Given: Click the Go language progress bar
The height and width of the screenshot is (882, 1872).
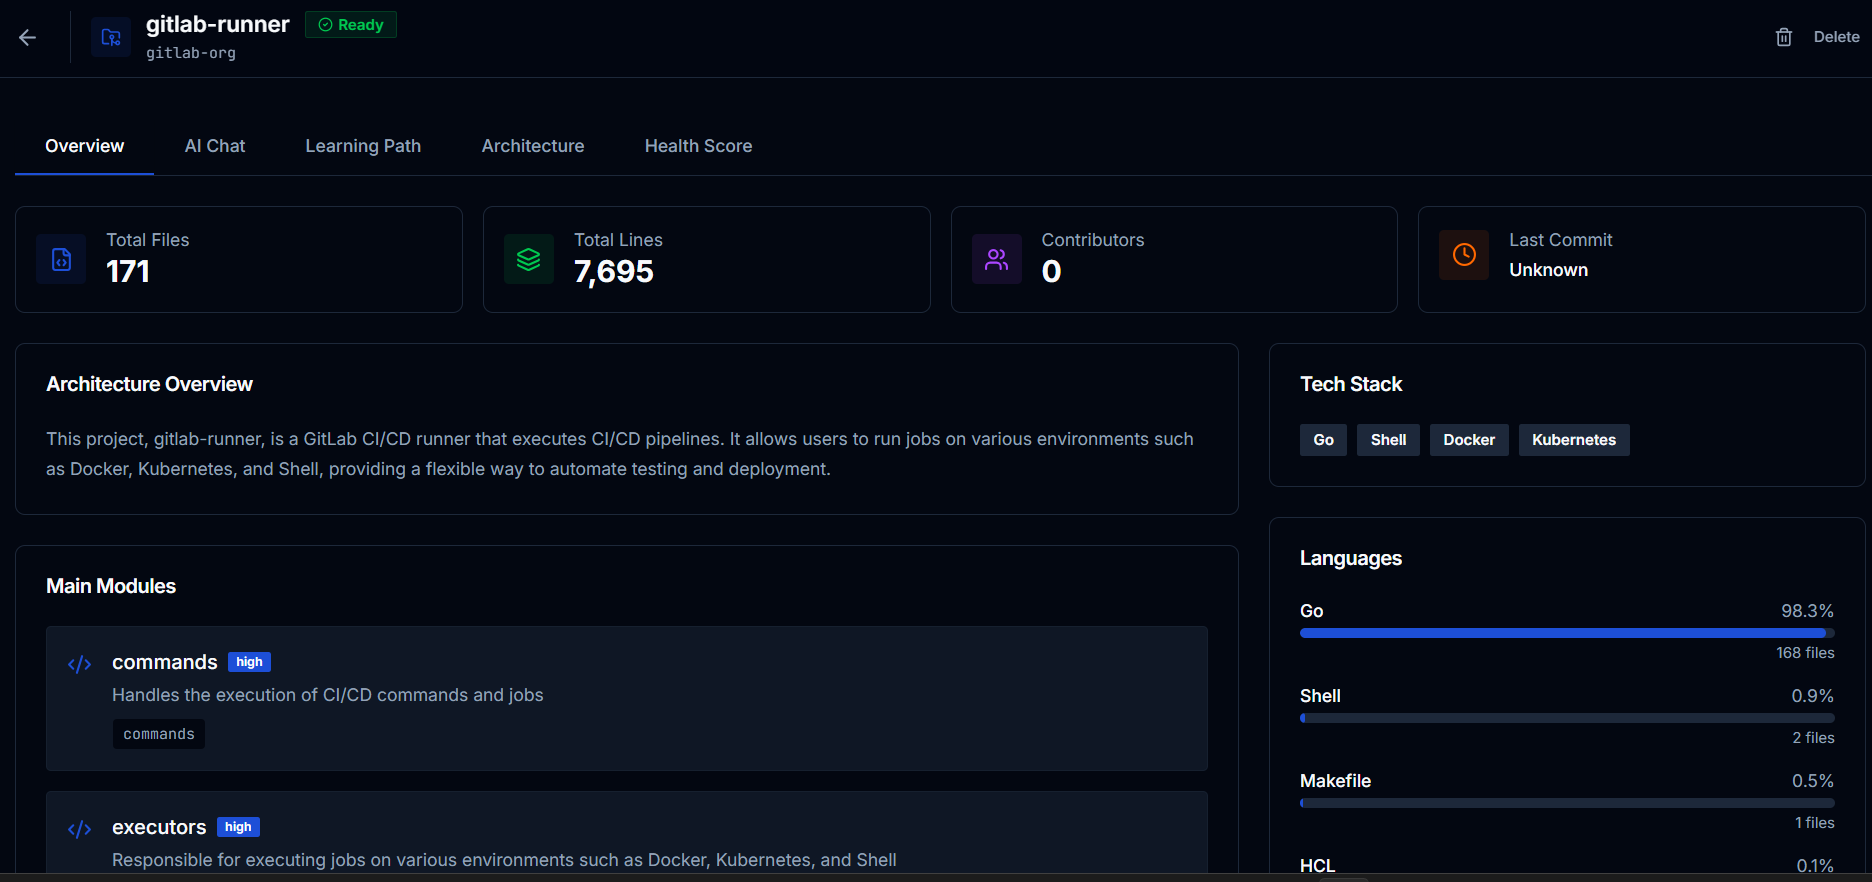Looking at the screenshot, I should pos(1567,633).
